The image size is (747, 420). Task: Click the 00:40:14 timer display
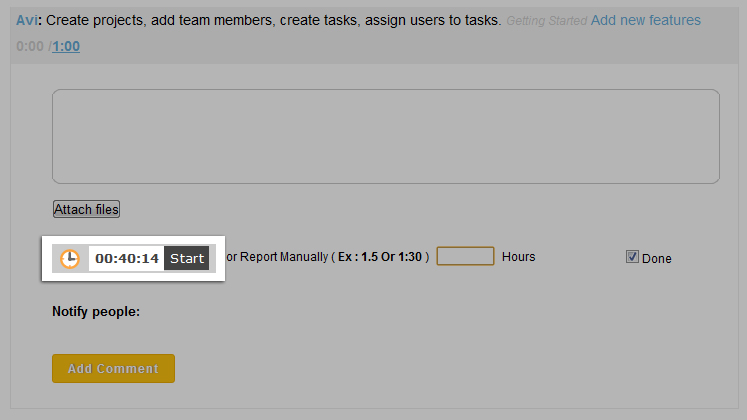[127, 258]
